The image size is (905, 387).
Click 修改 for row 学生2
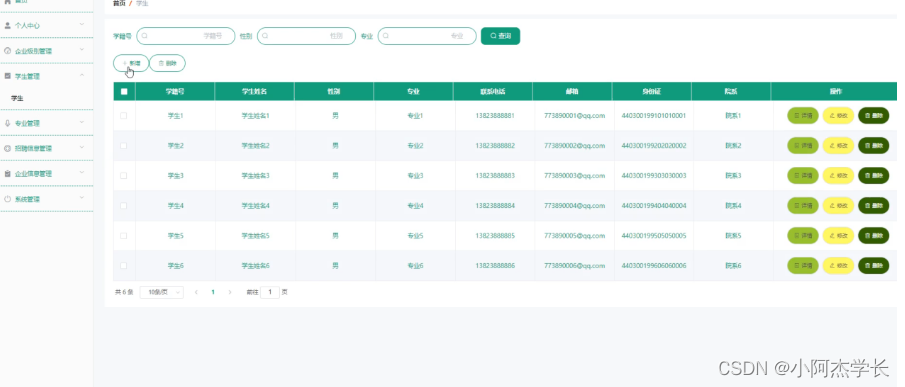click(x=838, y=145)
